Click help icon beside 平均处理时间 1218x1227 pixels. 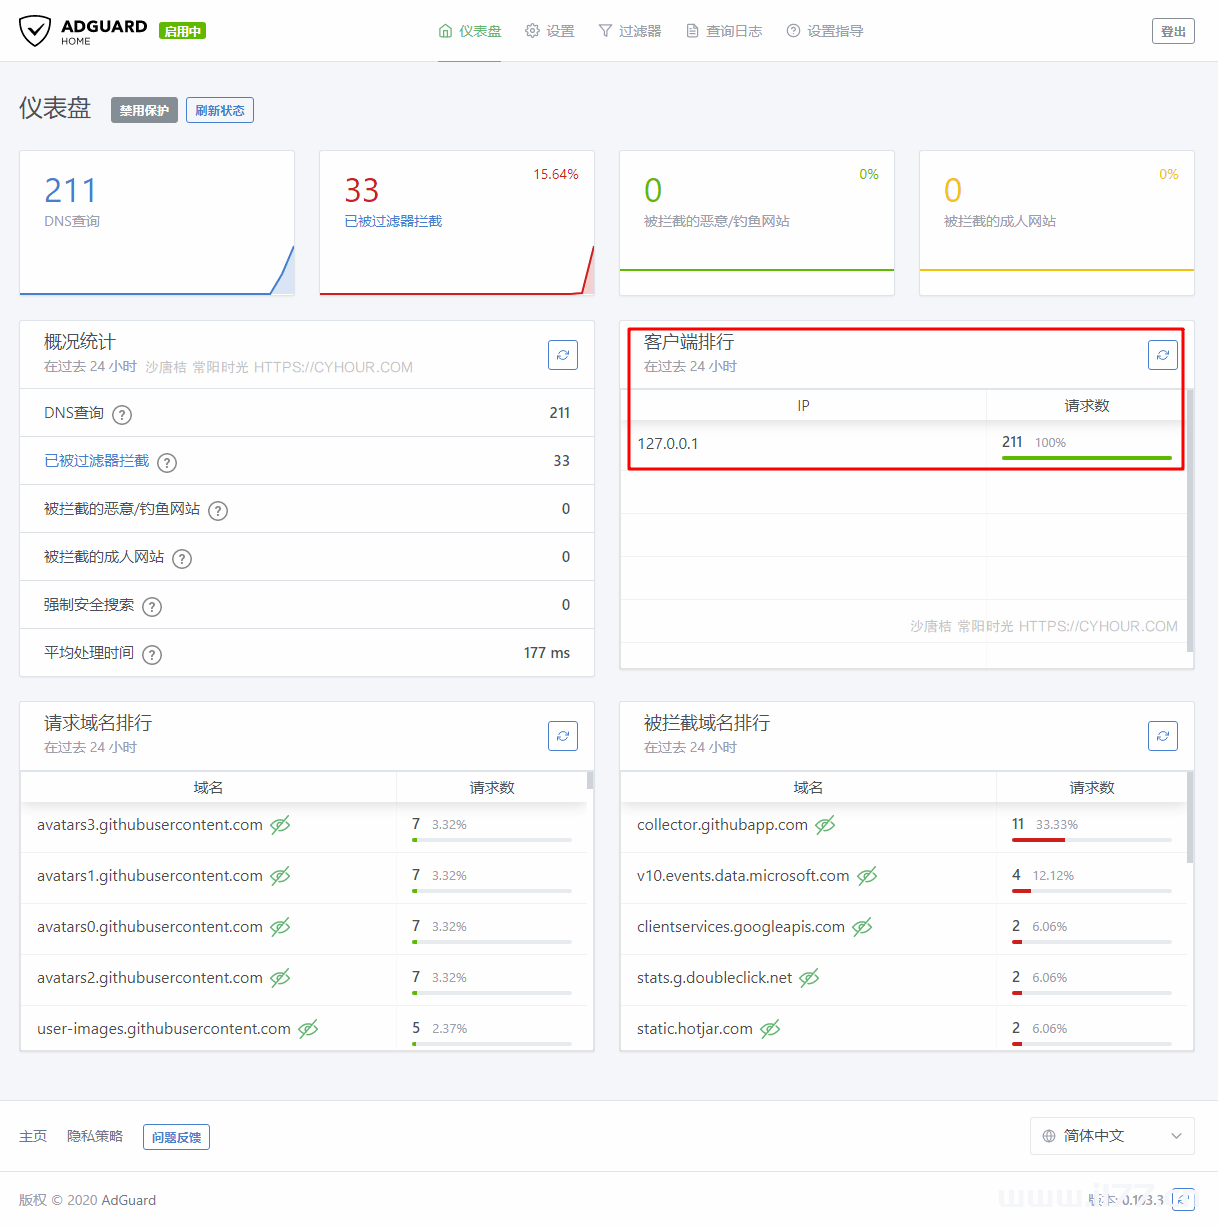[x=152, y=655]
